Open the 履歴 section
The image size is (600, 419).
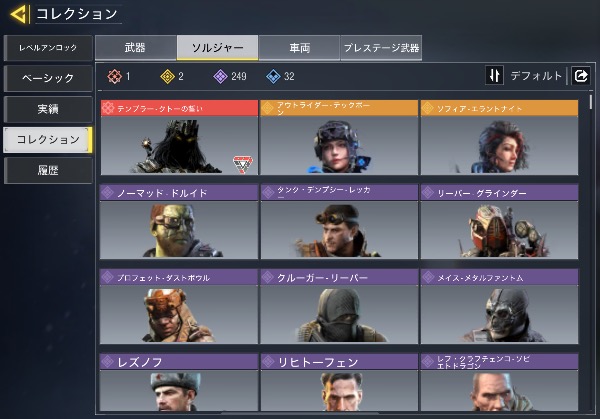click(x=48, y=171)
